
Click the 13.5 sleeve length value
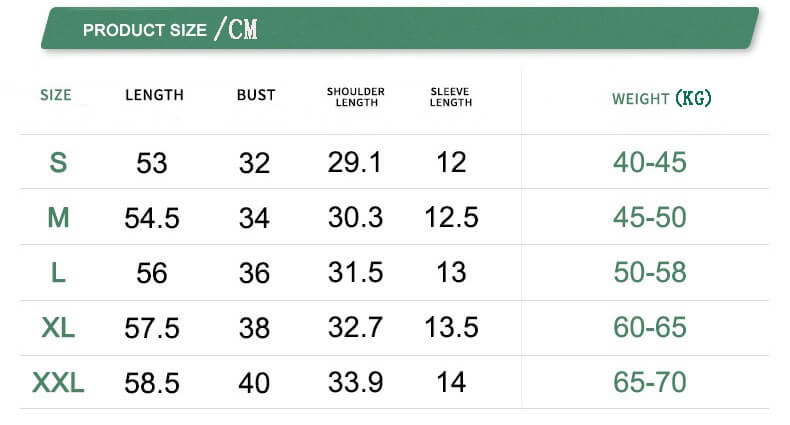(x=450, y=327)
